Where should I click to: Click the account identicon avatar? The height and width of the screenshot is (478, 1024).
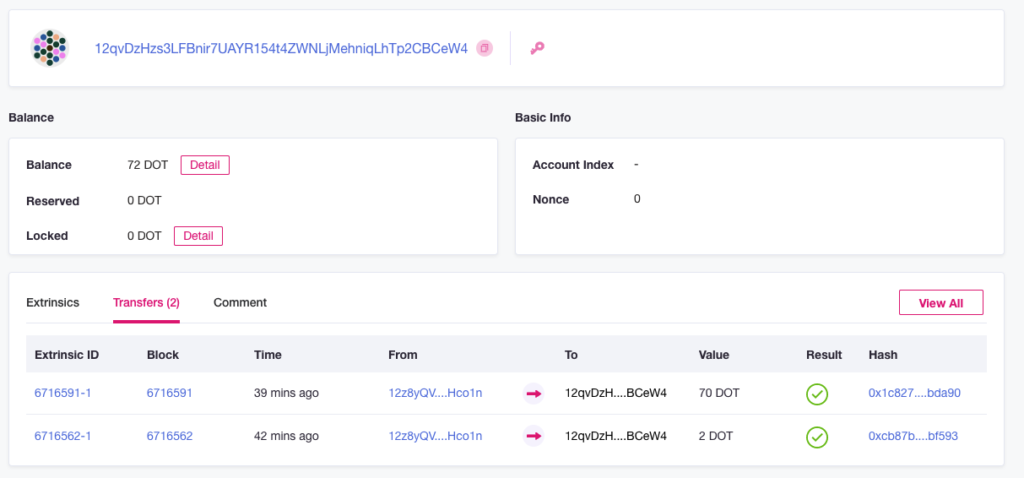[x=50, y=48]
